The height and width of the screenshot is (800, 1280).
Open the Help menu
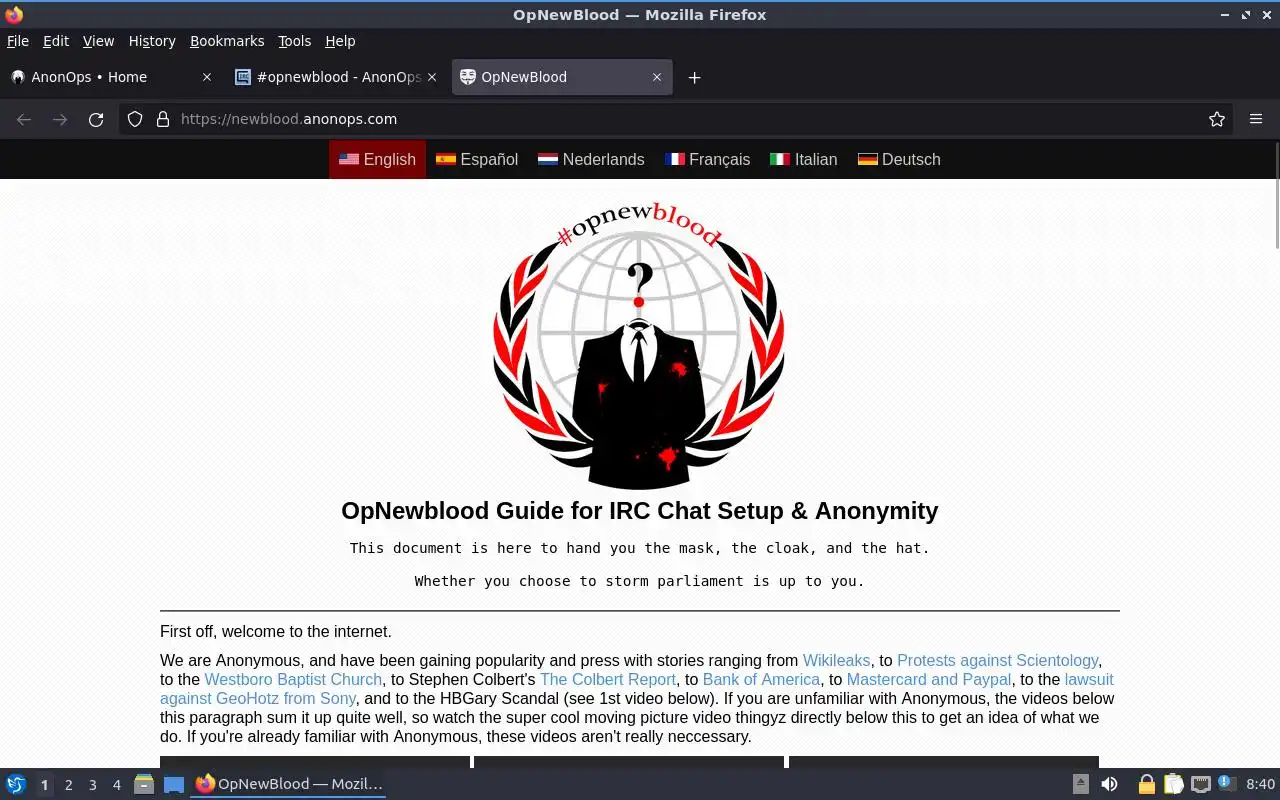click(x=340, y=41)
